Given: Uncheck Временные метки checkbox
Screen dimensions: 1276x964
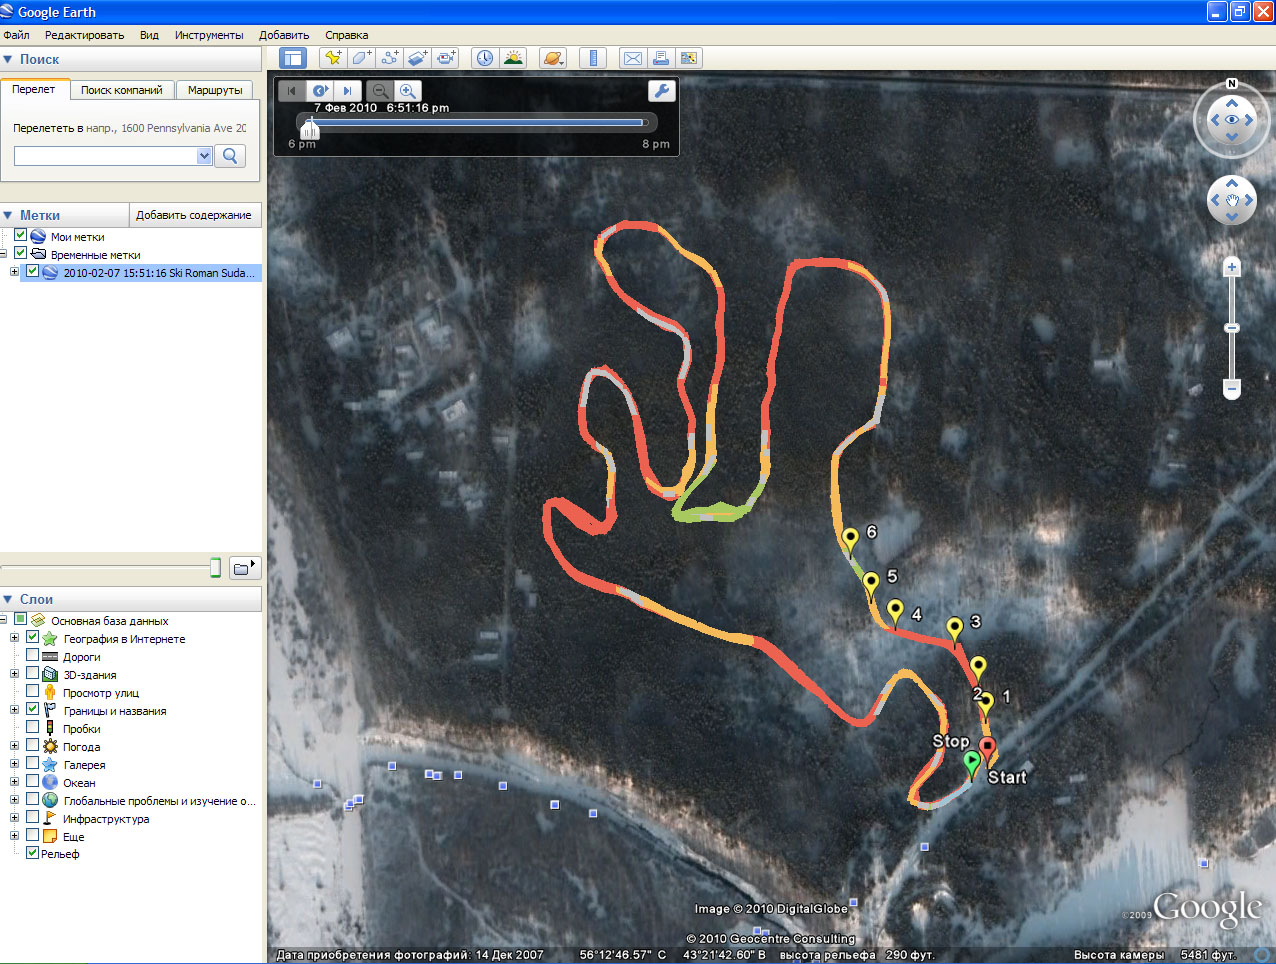Looking at the screenshot, I should click(x=20, y=254).
